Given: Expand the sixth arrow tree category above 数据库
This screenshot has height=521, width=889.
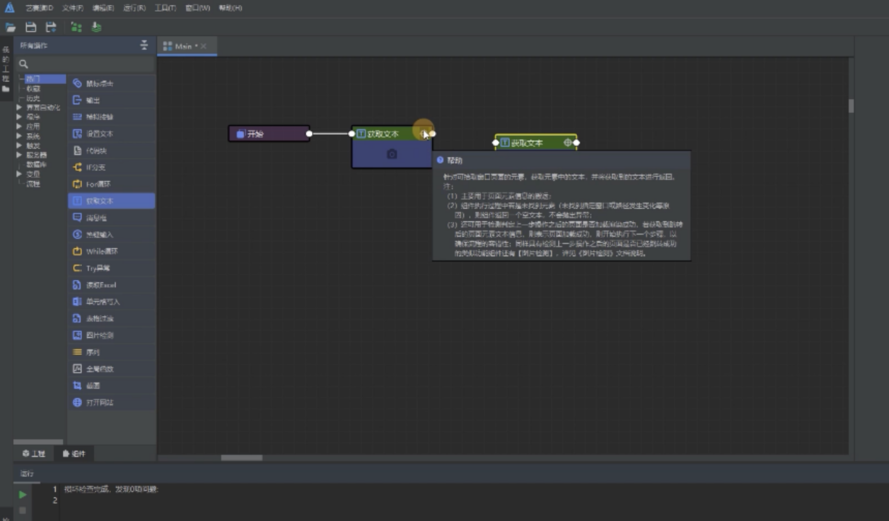Looking at the screenshot, I should coord(19,155).
